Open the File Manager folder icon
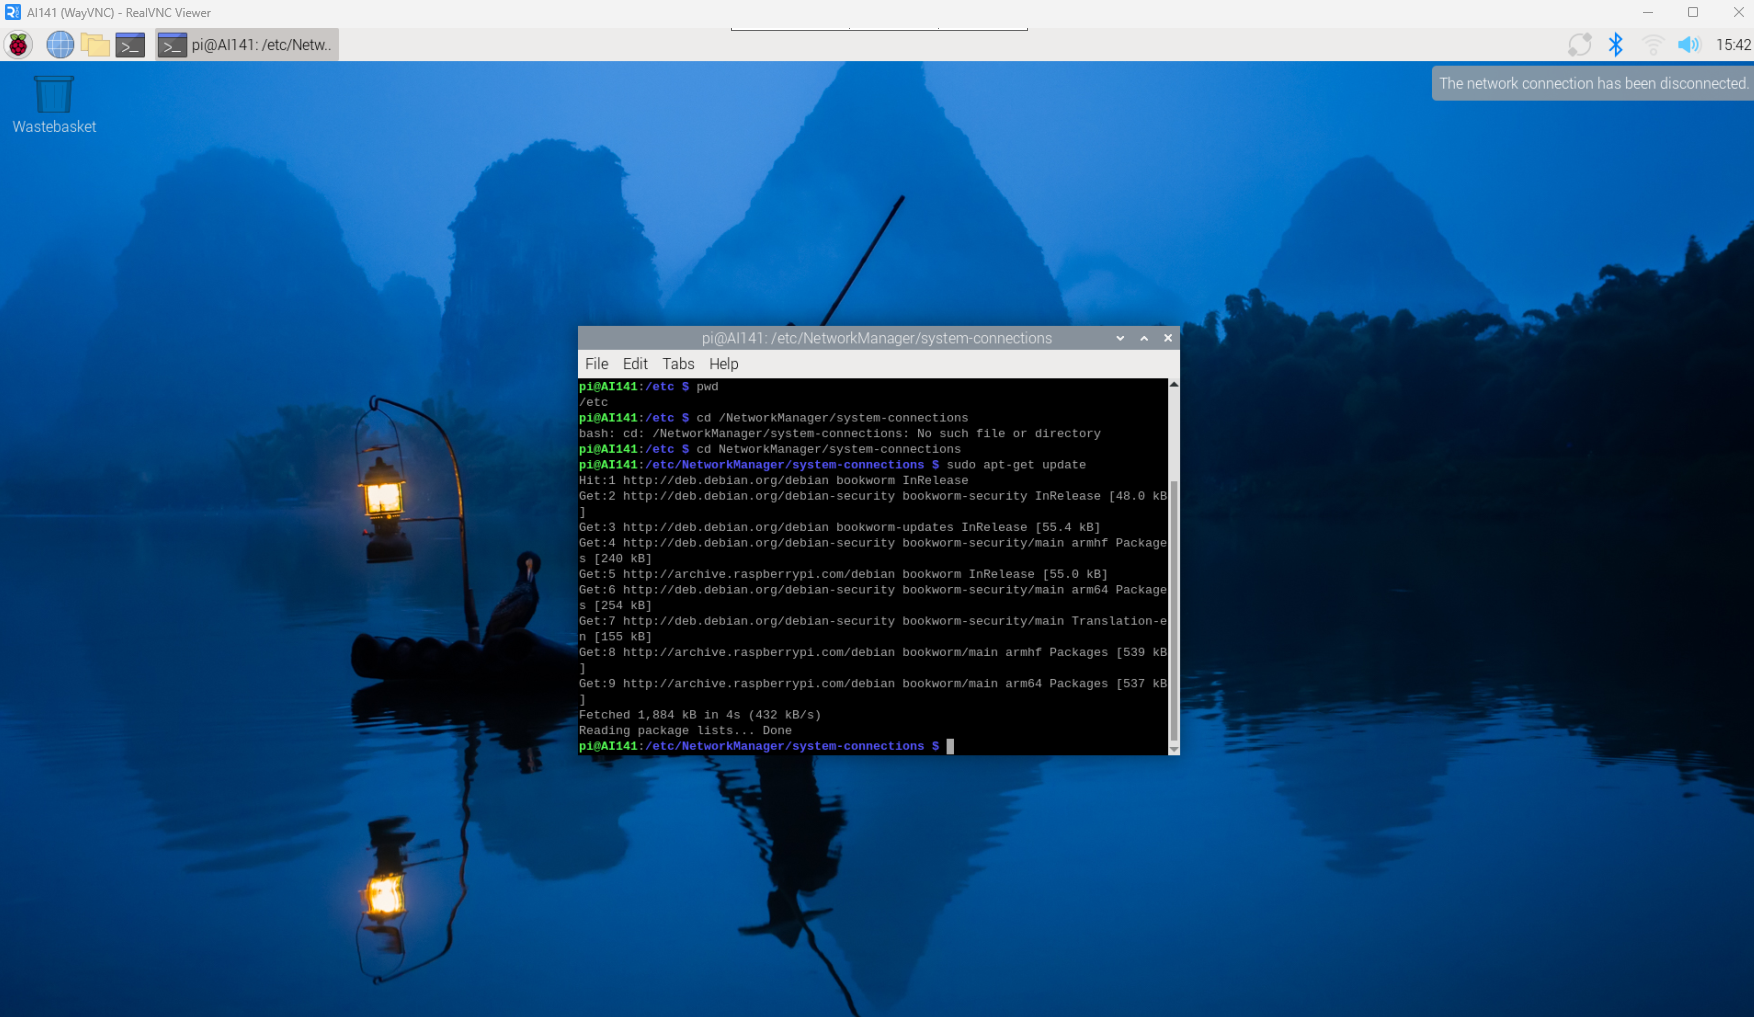This screenshot has width=1754, height=1017. (95, 45)
